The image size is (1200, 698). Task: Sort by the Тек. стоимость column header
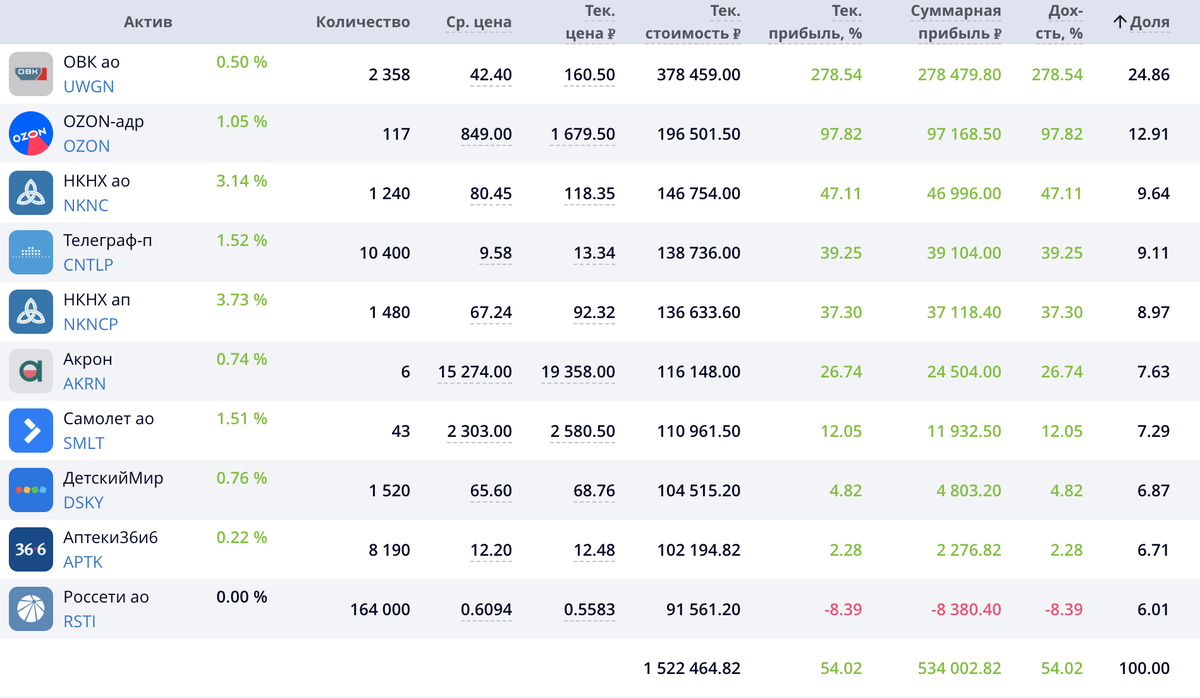(693, 22)
